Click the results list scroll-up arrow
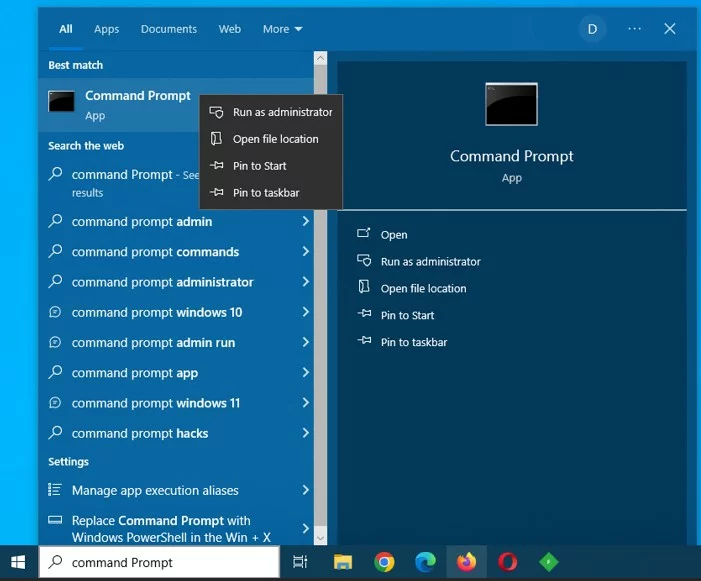This screenshot has width=701, height=581. [x=321, y=58]
